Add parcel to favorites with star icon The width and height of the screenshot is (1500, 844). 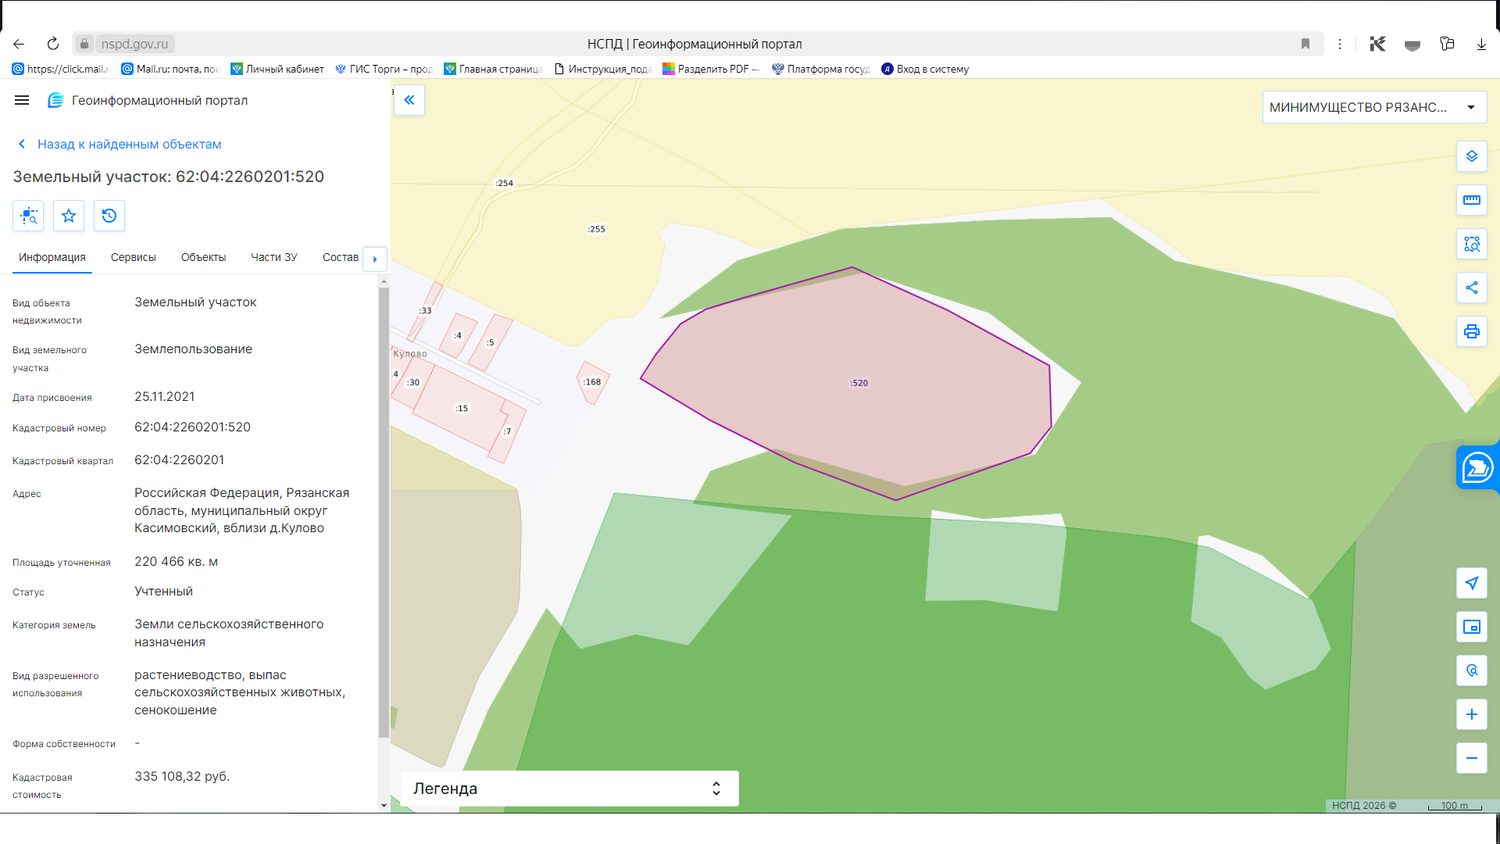tap(69, 216)
